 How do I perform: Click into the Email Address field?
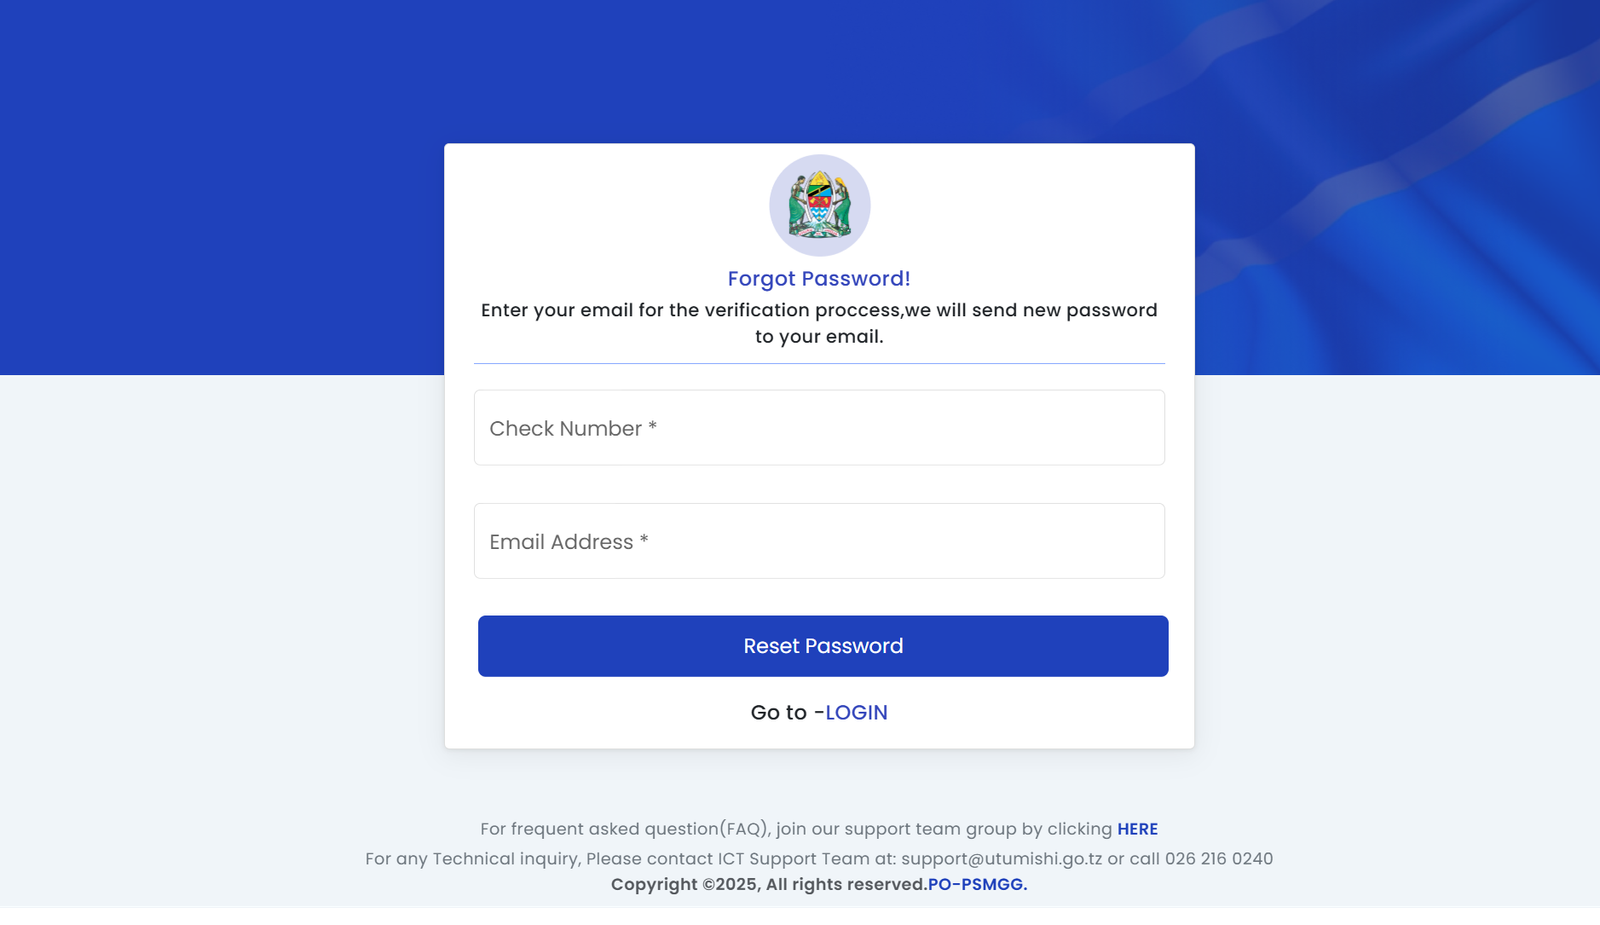819,541
